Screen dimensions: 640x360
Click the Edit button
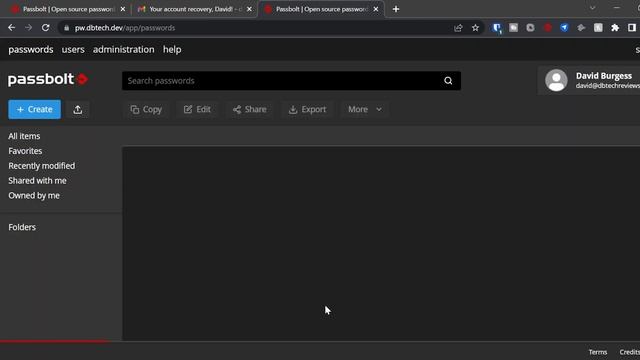[197, 109]
